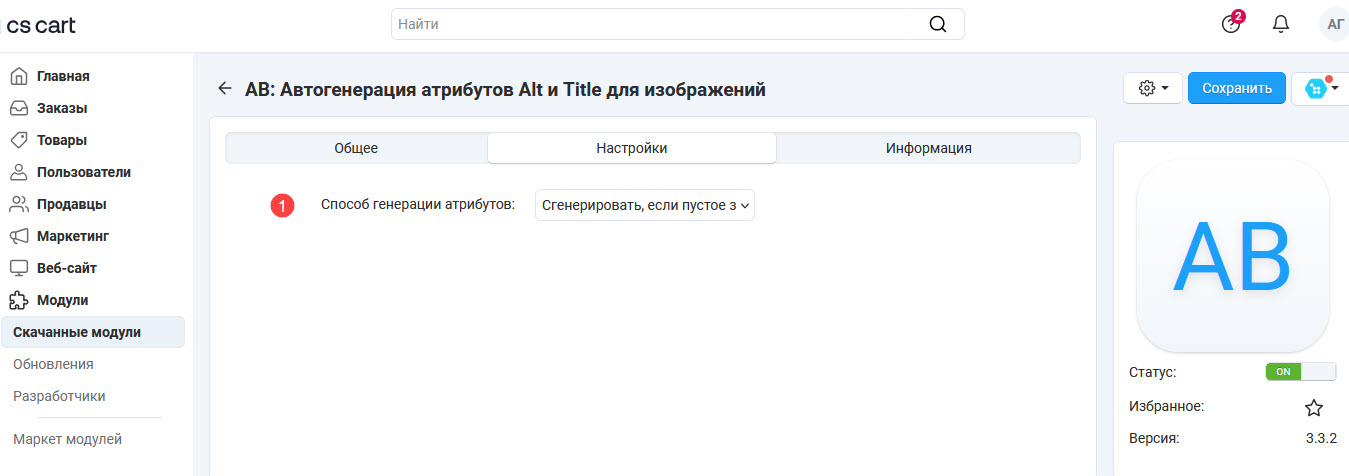Screen dimensions: 1349x476
Task: Focus the Найти search field
Action: click(678, 24)
